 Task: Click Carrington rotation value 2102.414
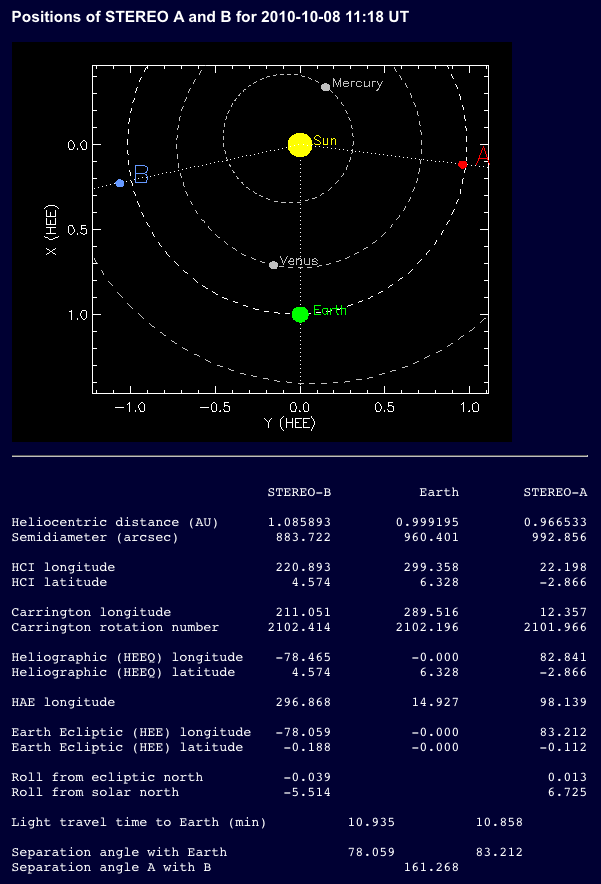point(299,627)
